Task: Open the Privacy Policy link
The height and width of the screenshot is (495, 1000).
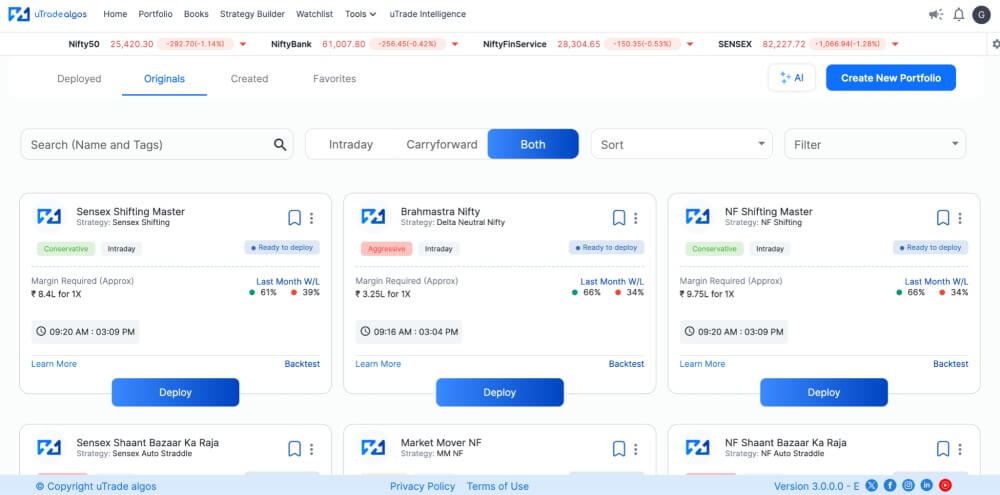Action: (423, 486)
